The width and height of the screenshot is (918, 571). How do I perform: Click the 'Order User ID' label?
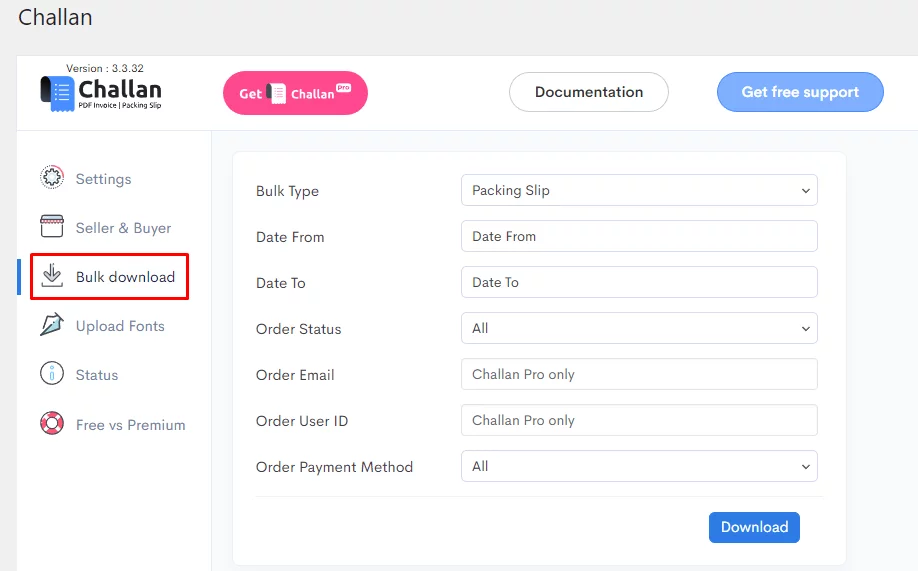pyautogui.click(x=302, y=421)
